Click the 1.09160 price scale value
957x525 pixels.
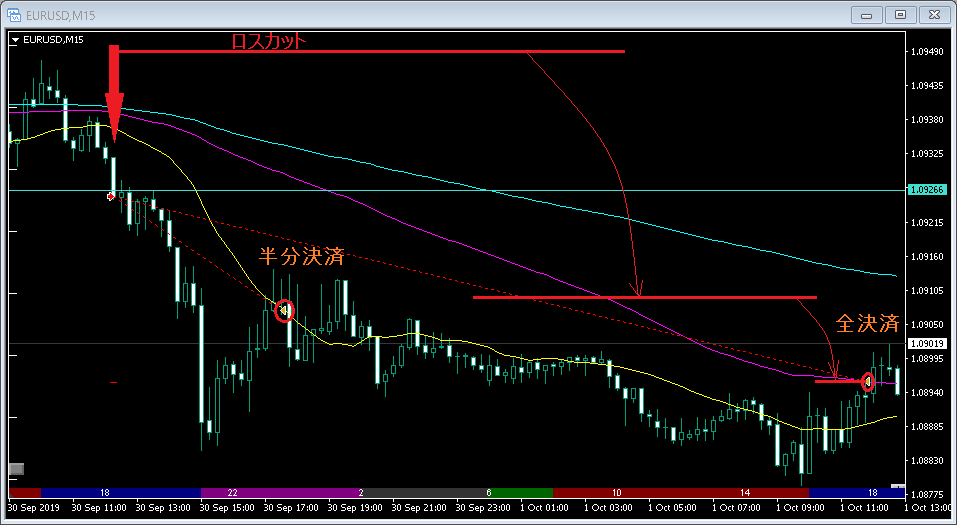(x=926, y=256)
